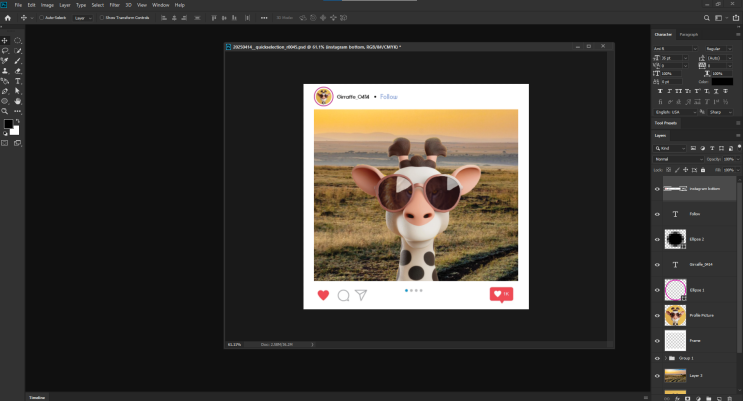Viewport: 743px width, 401px height.
Task: Select the Ellipse shape tool
Action: pyautogui.click(x=5, y=101)
